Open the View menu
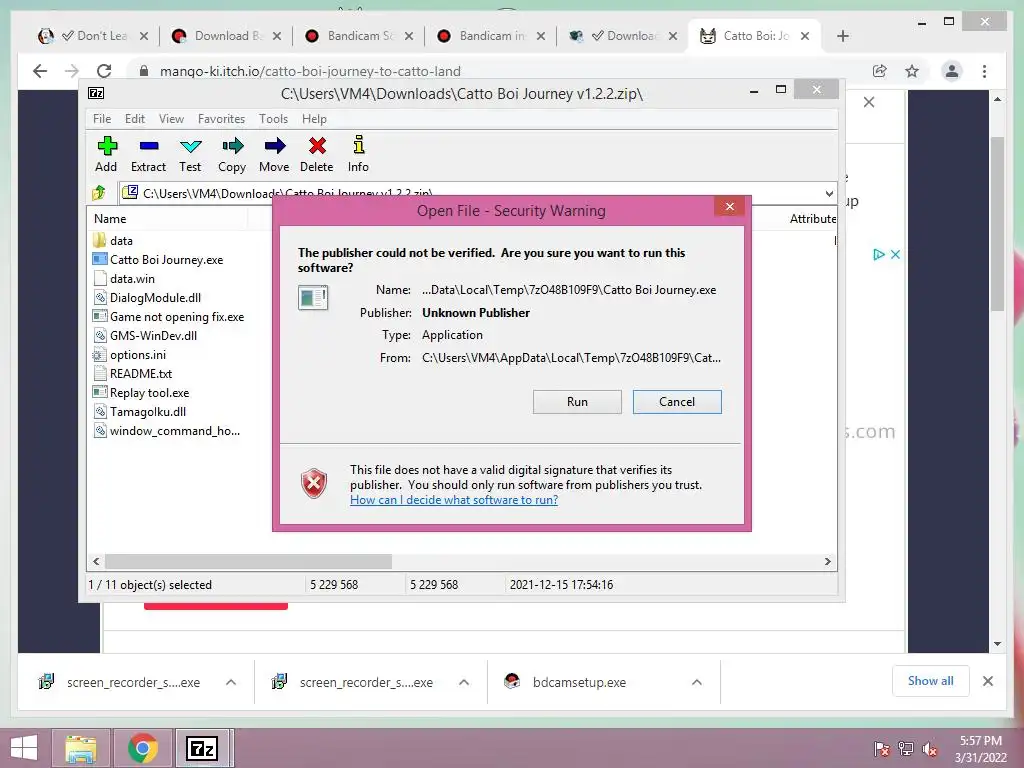Image resolution: width=1024 pixels, height=768 pixels. (x=171, y=119)
